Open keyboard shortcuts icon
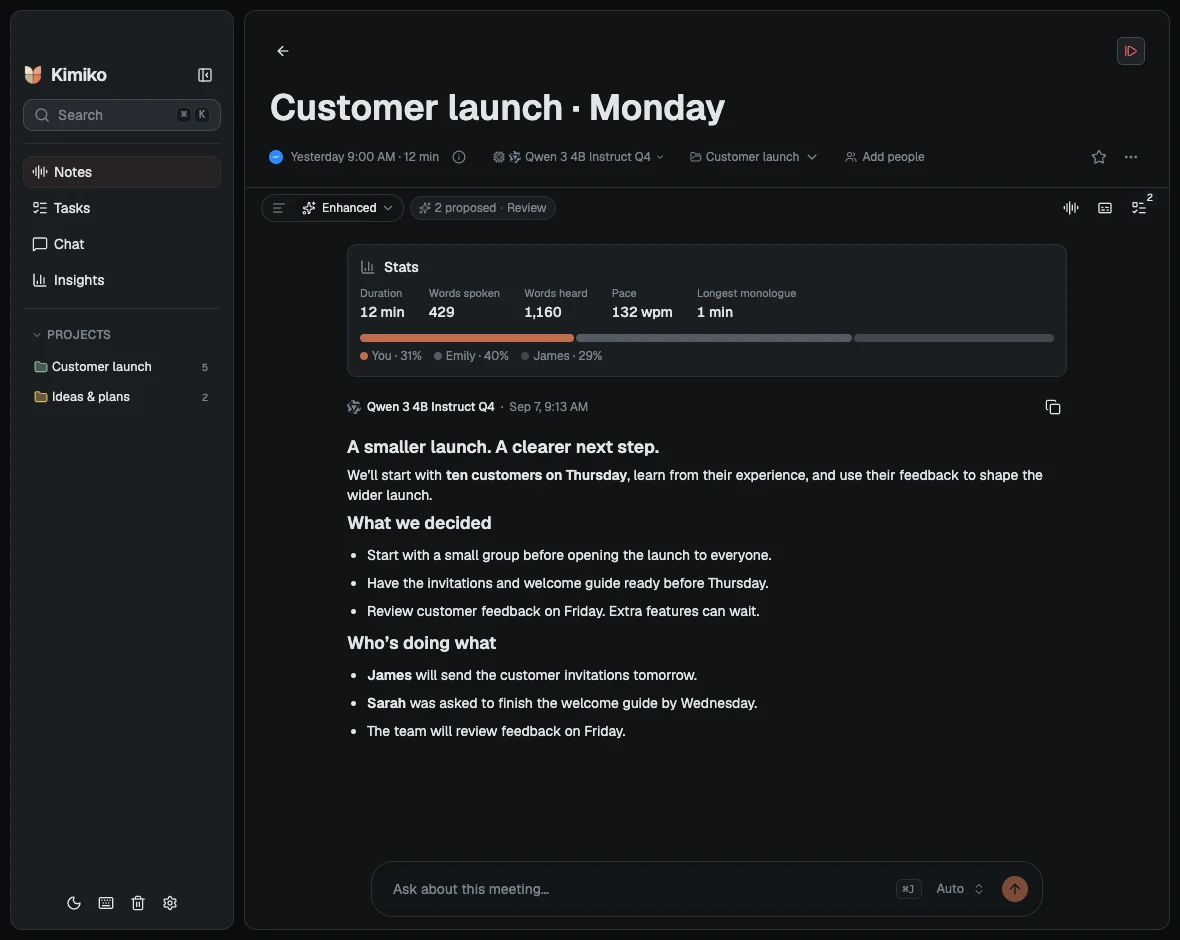The image size is (1180, 940). (x=106, y=902)
